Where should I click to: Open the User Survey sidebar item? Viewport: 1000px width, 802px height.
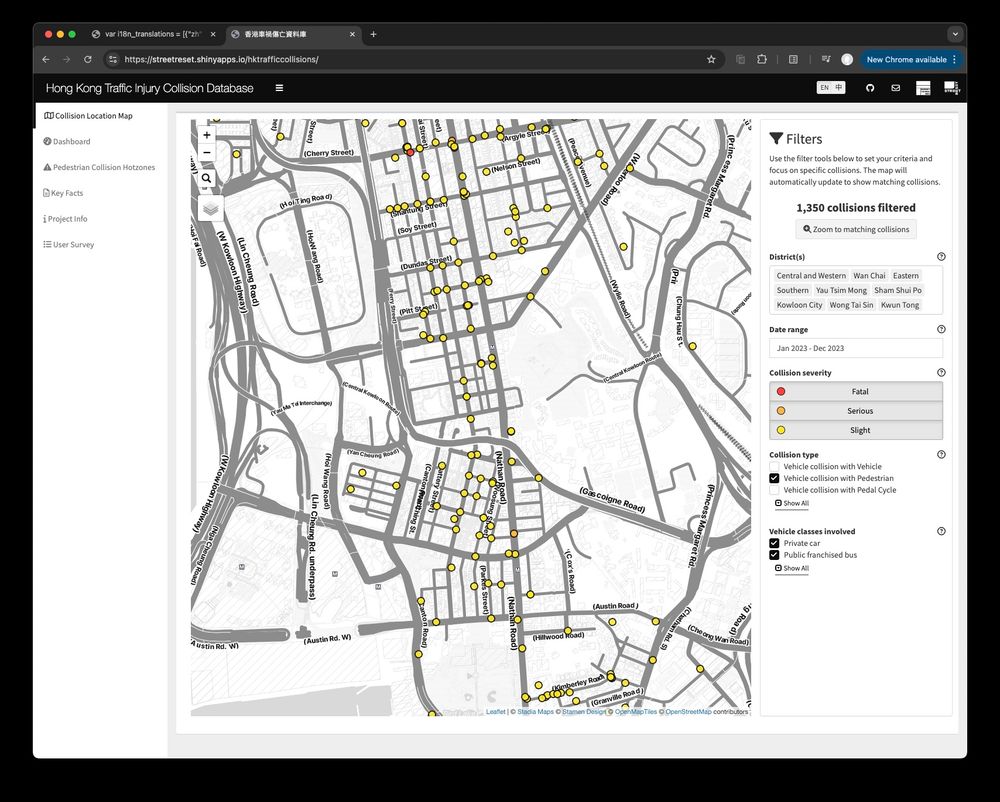(68, 244)
